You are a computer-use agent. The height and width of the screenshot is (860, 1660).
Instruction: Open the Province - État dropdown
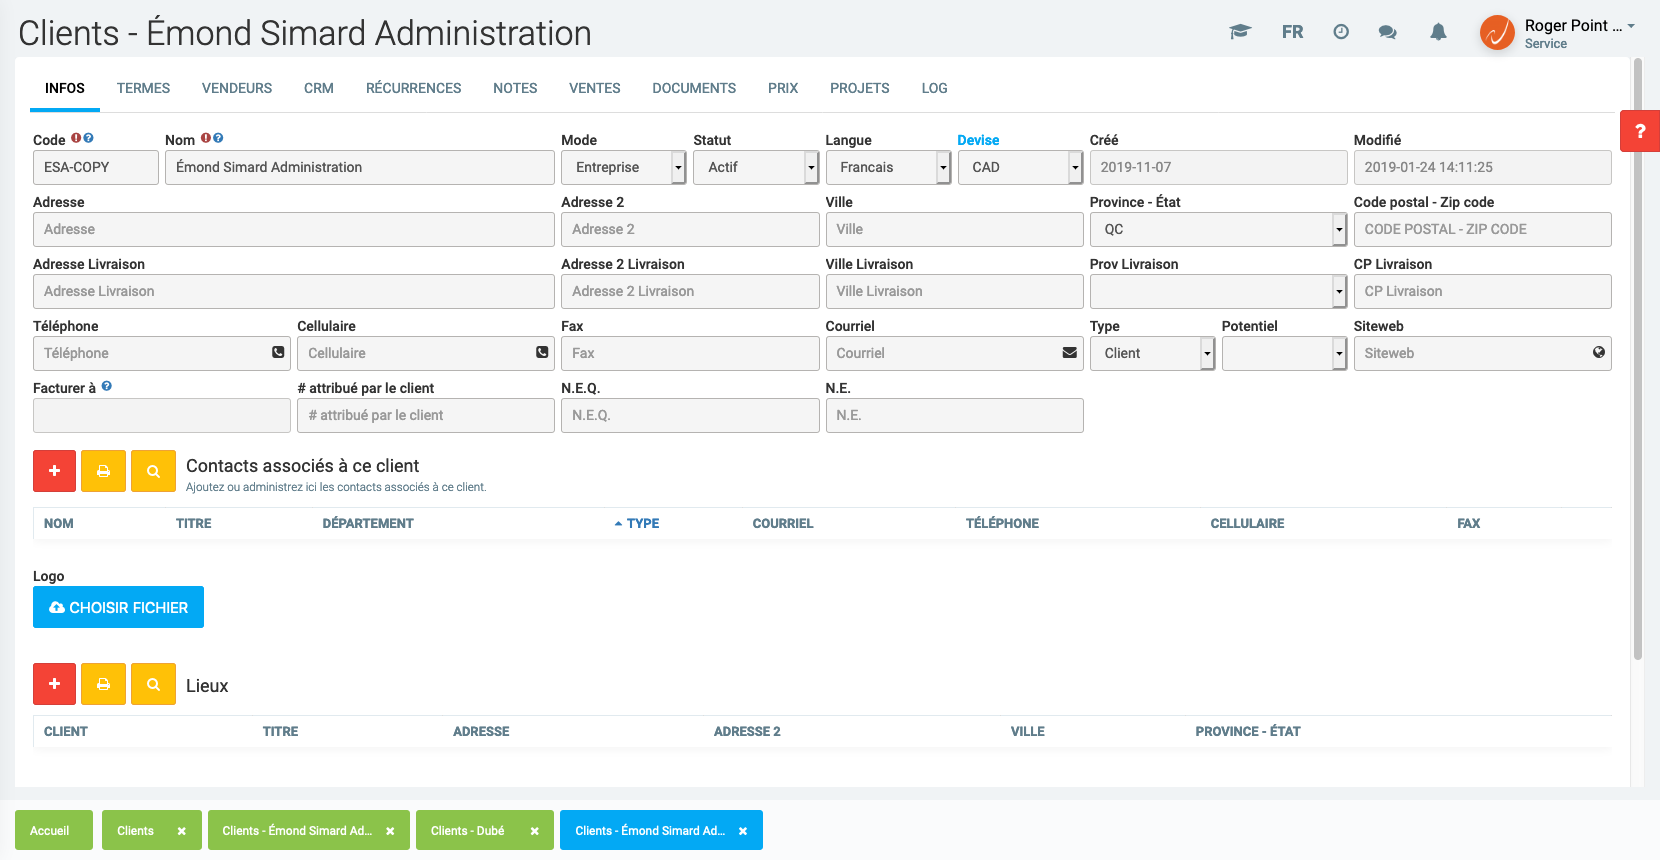(1217, 230)
